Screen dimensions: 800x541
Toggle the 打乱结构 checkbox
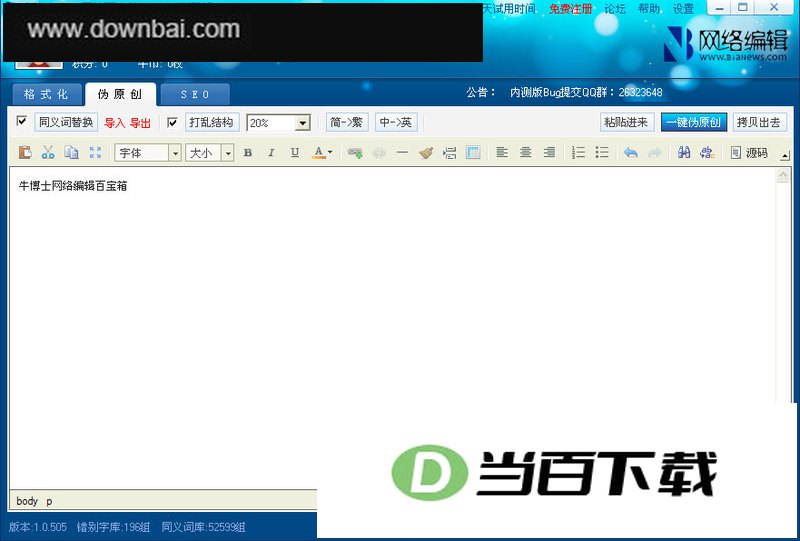172,122
